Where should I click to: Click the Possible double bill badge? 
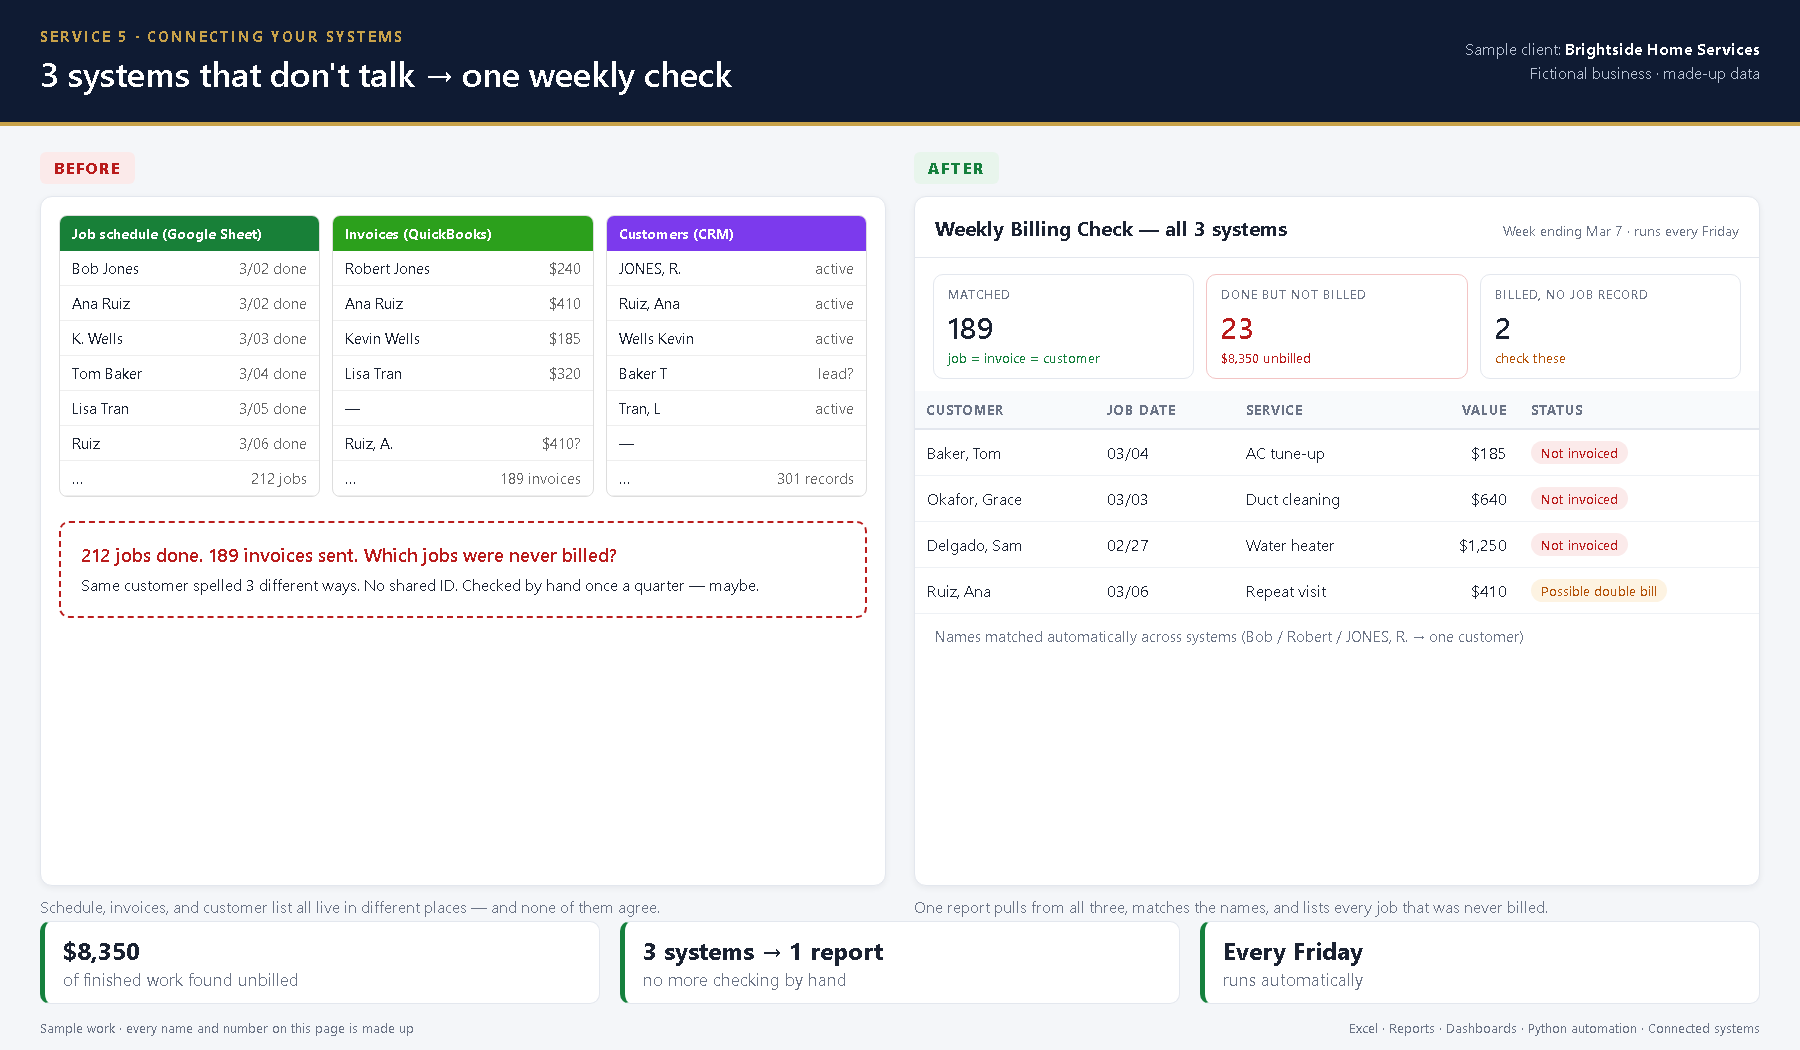point(1598,591)
